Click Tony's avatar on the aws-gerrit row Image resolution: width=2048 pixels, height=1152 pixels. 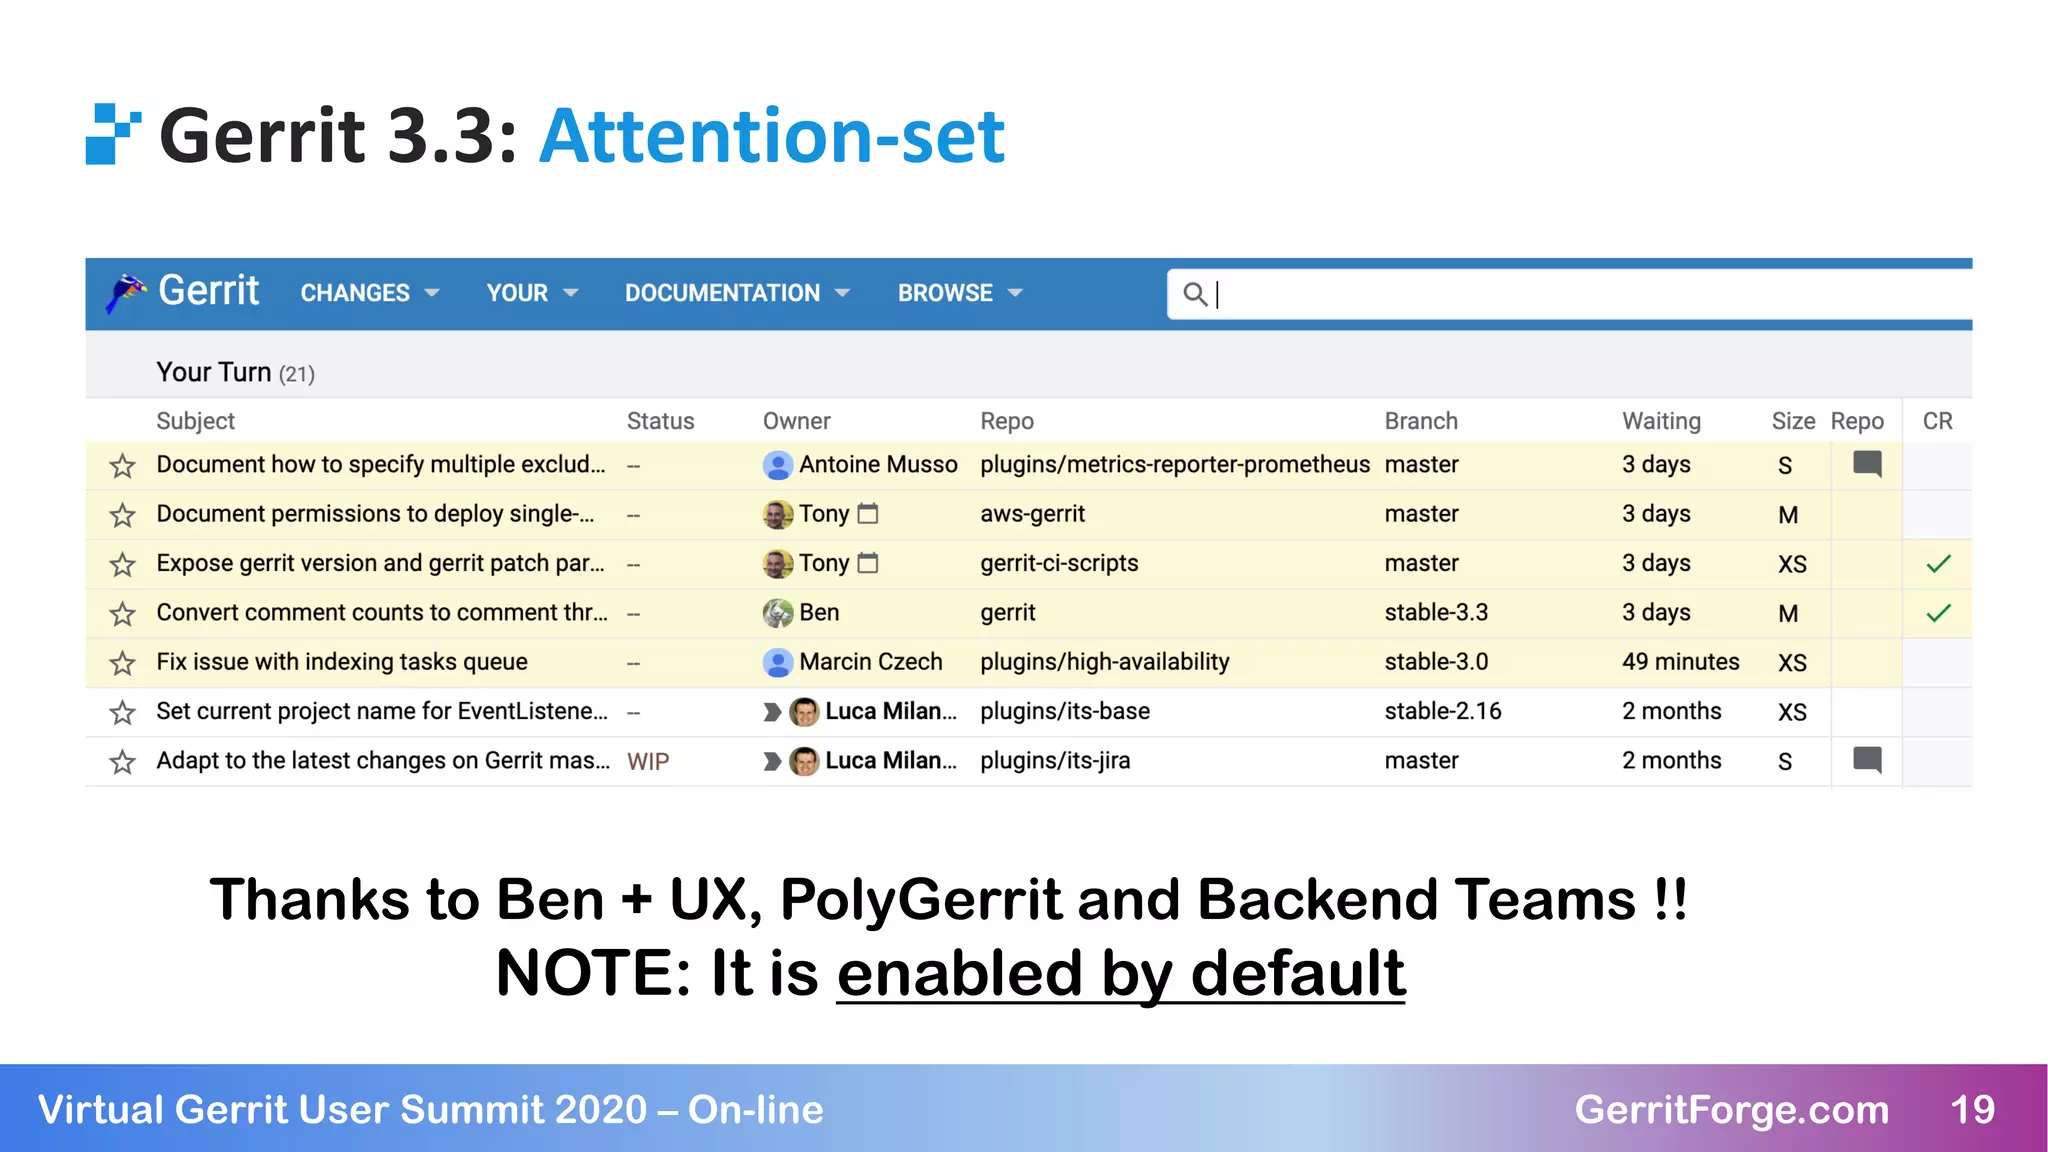[777, 514]
